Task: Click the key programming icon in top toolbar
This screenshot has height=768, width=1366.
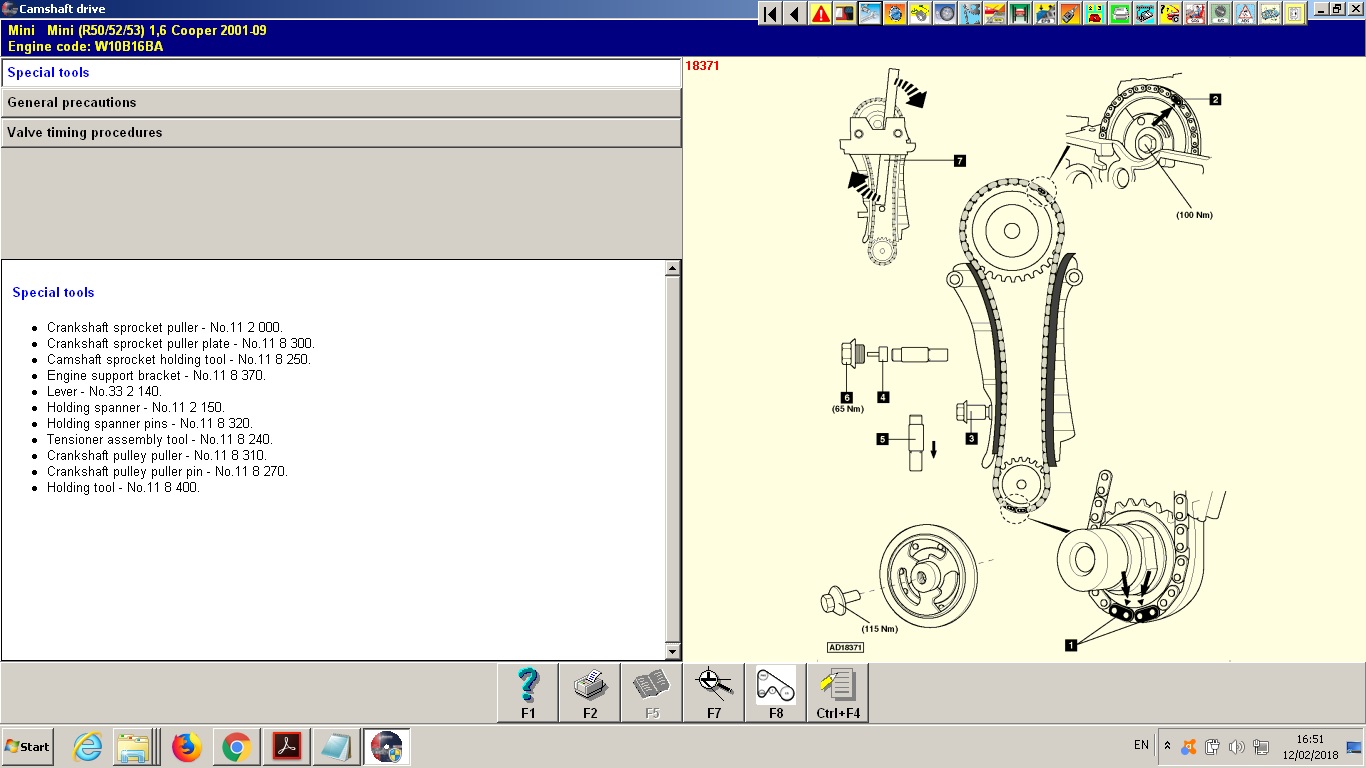Action: click(x=1070, y=14)
